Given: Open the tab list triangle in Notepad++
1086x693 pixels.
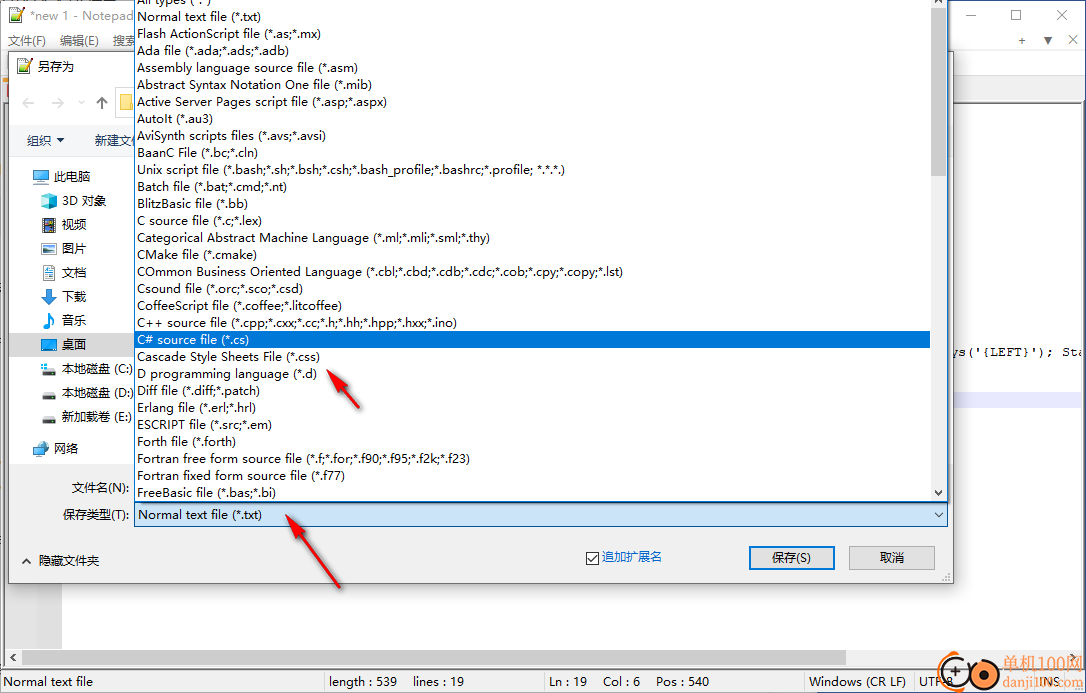Looking at the screenshot, I should click(1048, 41).
